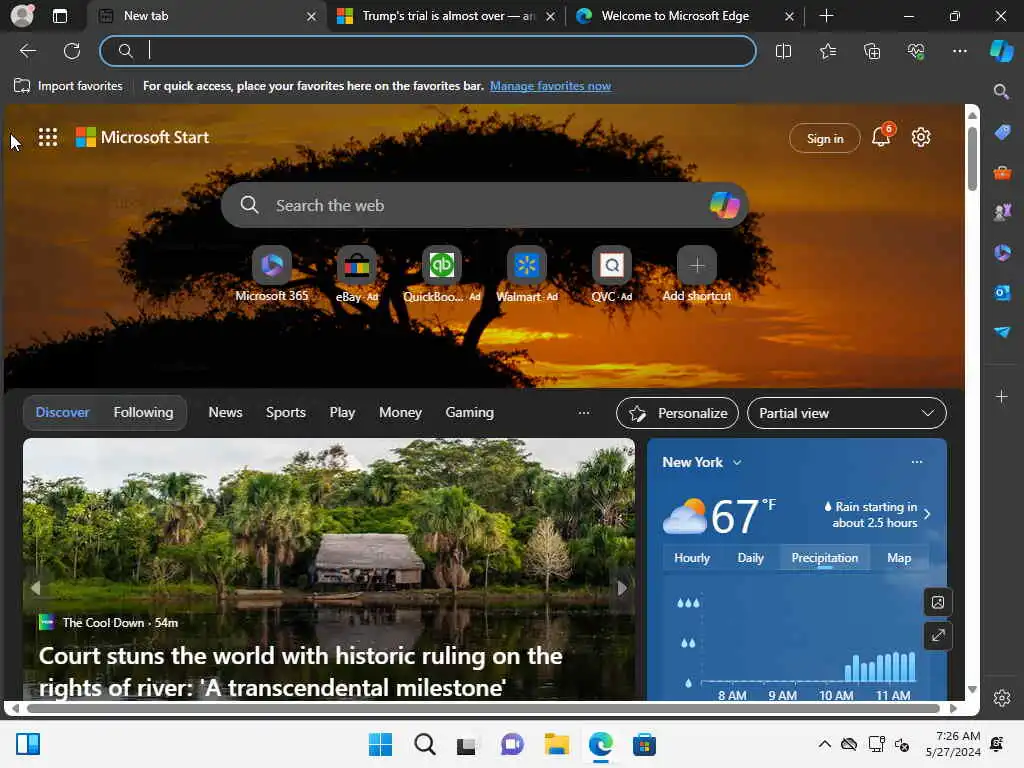
Task: Open a new browser tab
Action: (x=826, y=16)
